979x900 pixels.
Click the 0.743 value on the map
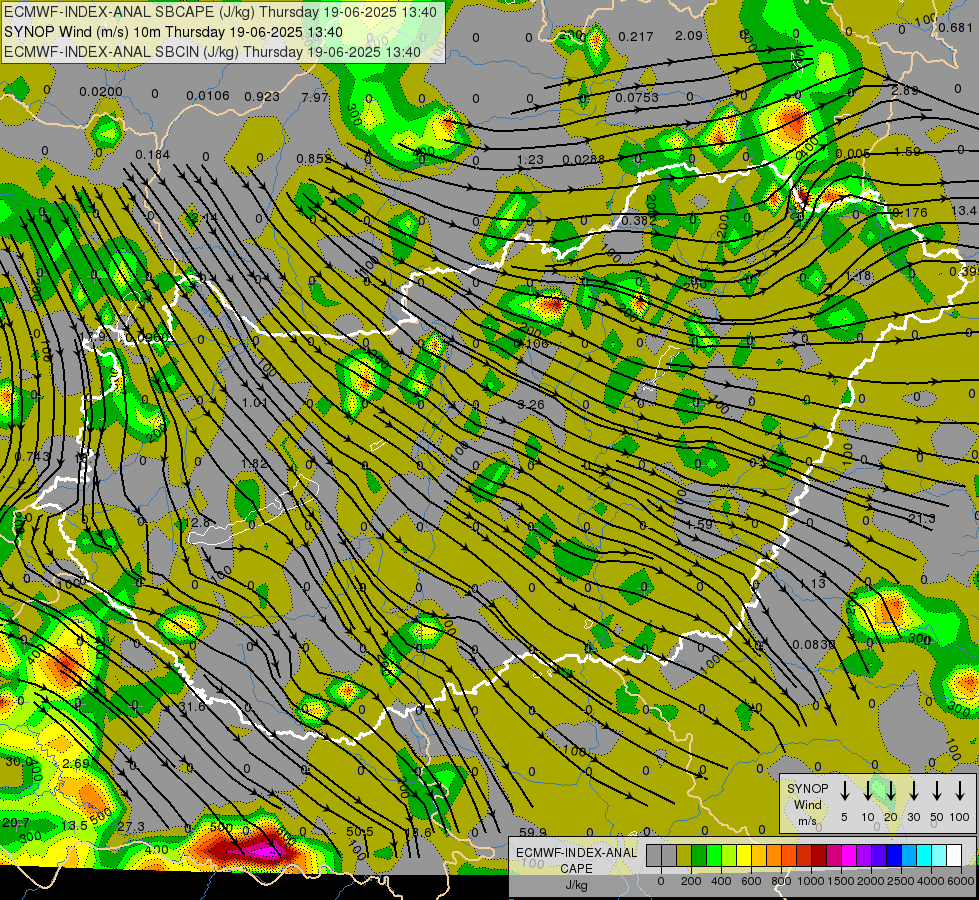click(x=32, y=457)
